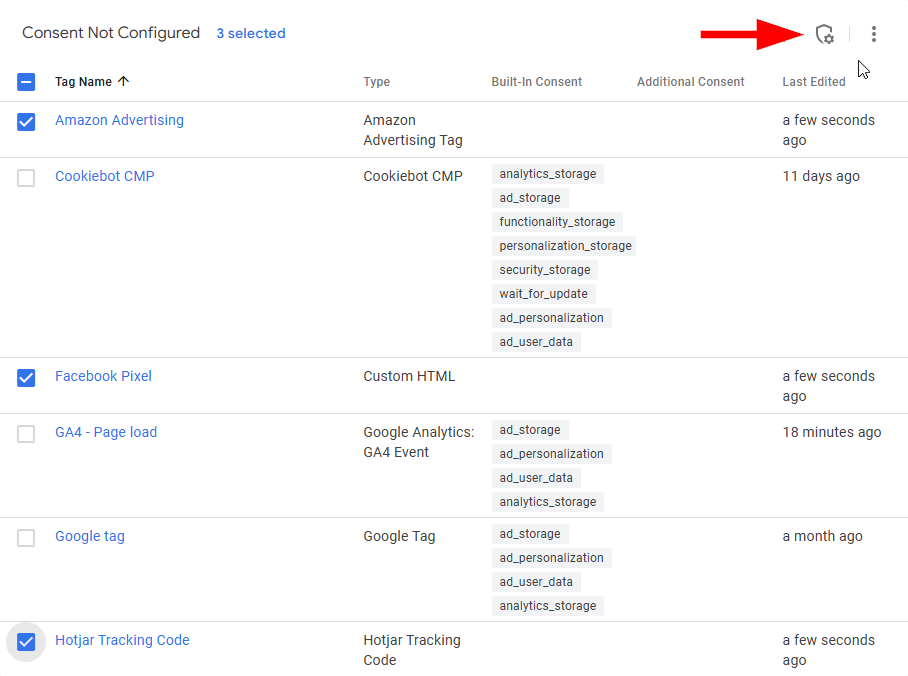Uncheck the Facebook Pixel checkbox

pos(26,378)
